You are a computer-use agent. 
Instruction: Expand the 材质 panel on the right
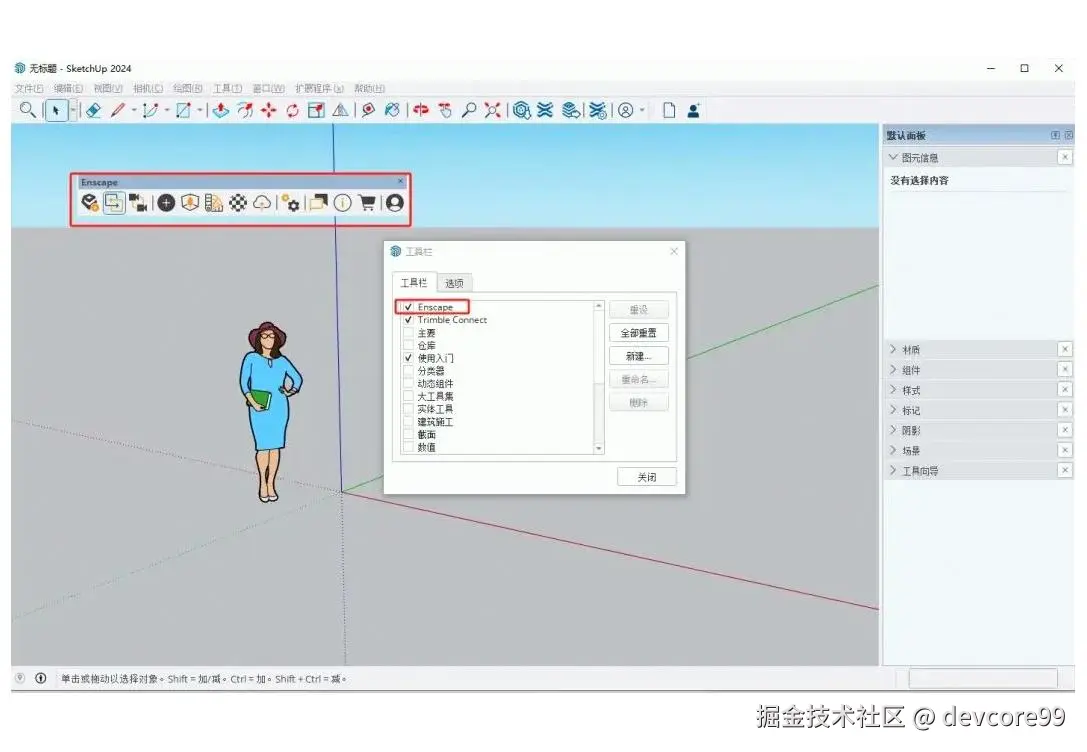pos(910,349)
